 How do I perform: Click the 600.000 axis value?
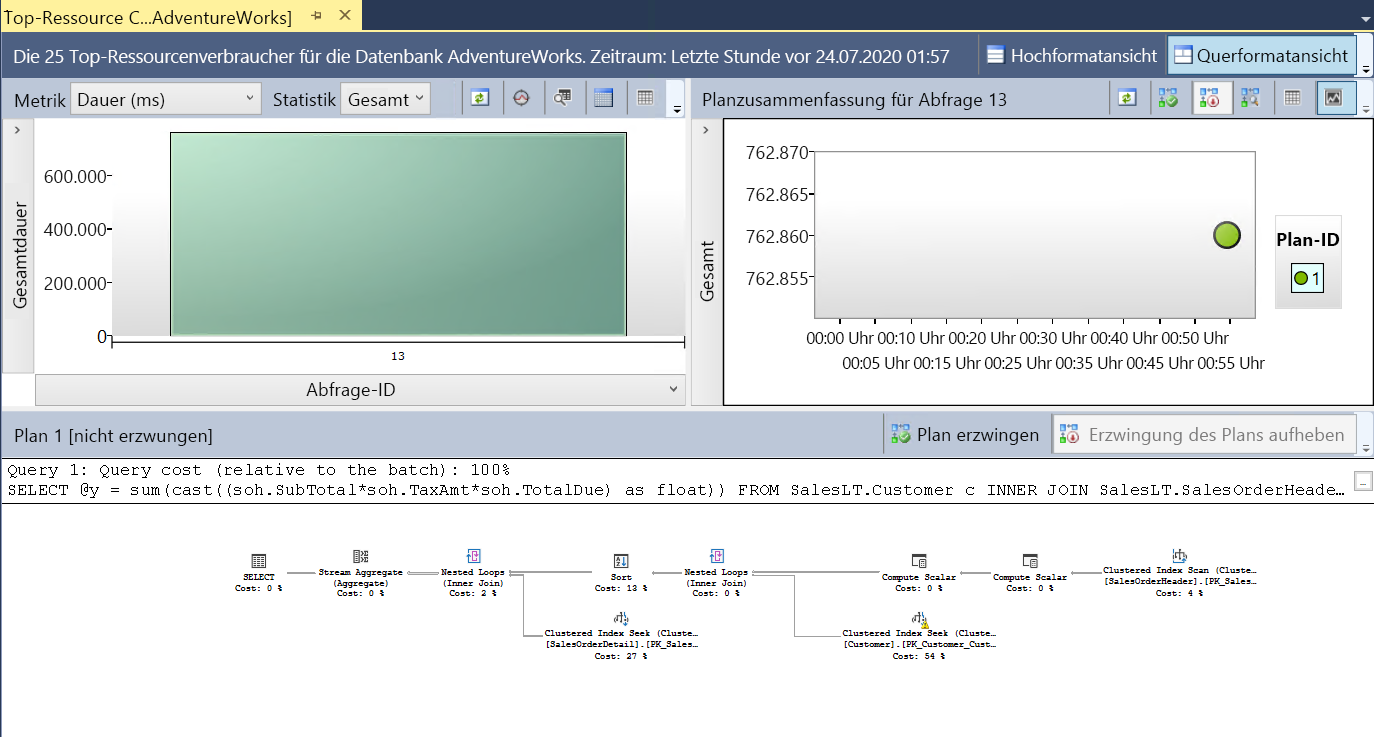(x=75, y=176)
